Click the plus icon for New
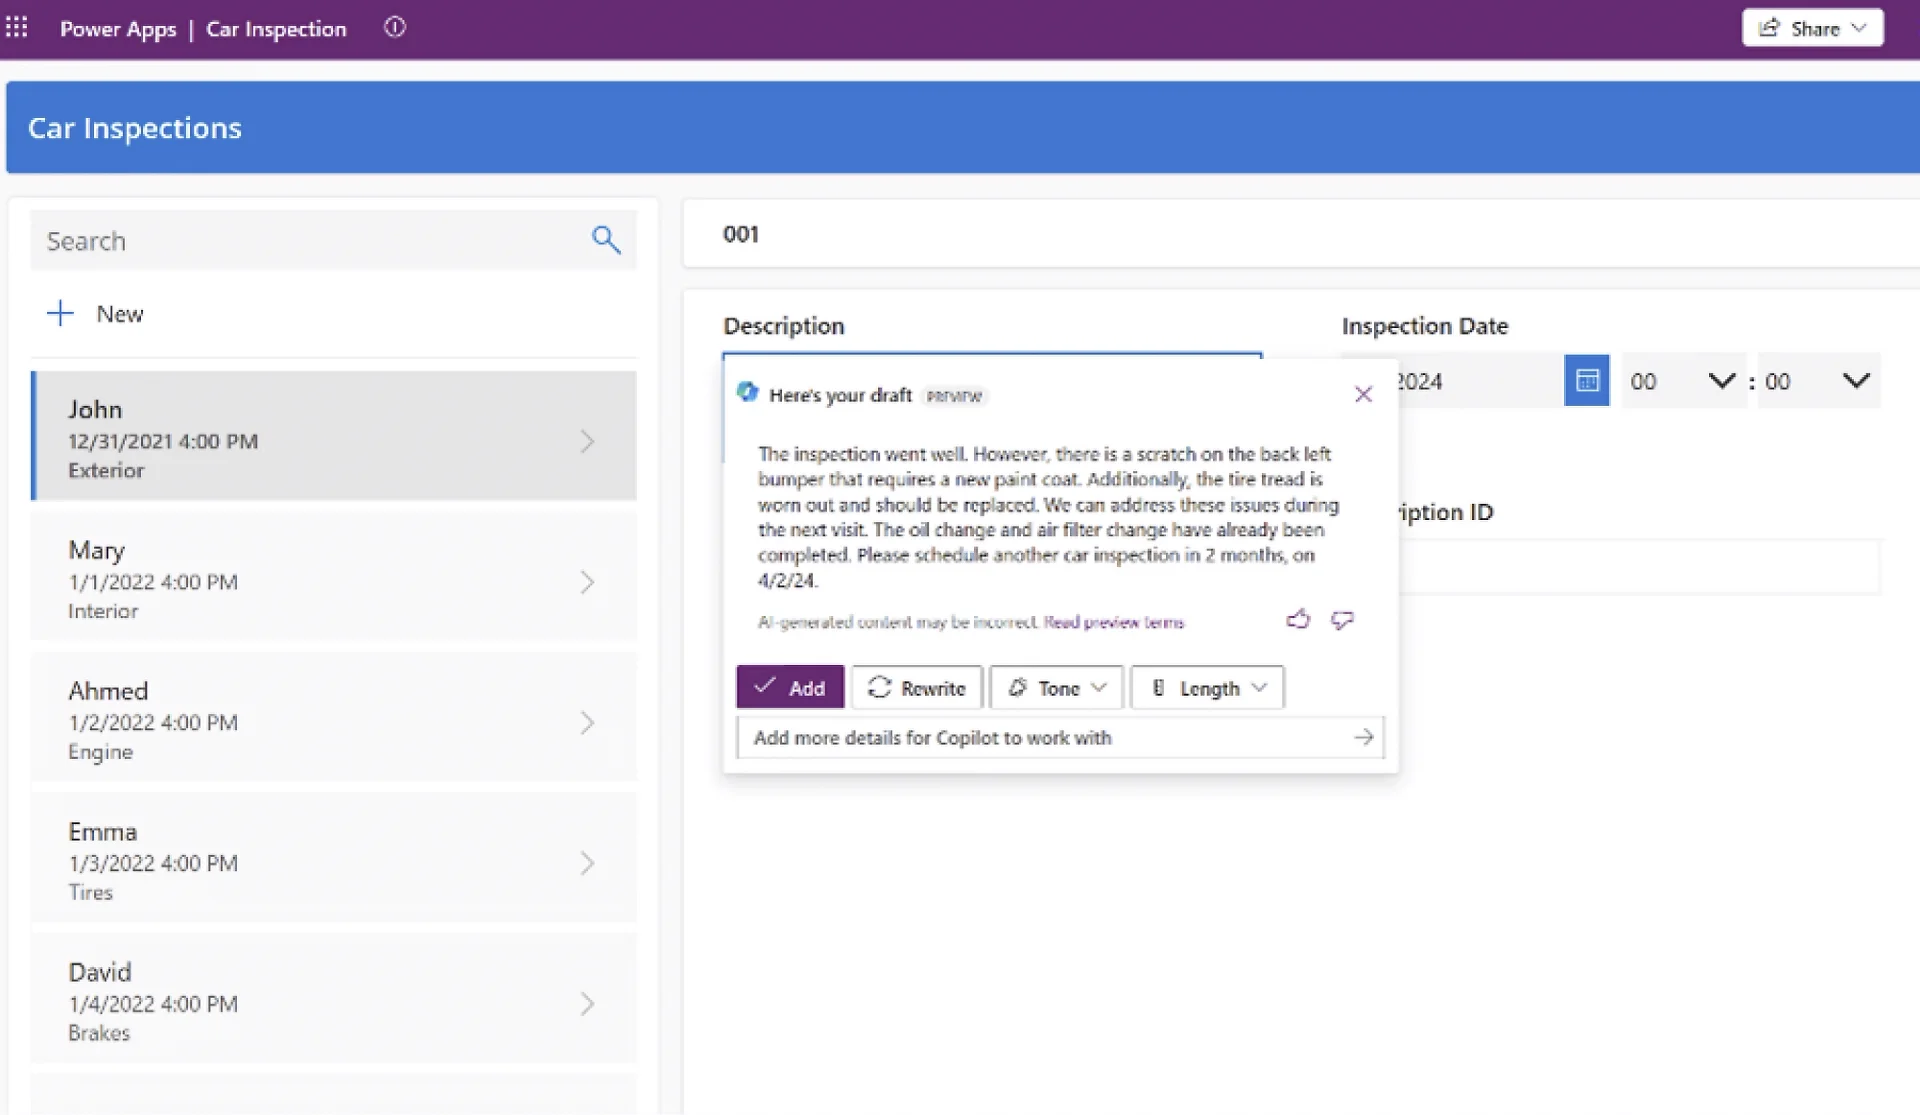The image size is (1920, 1115). click(60, 313)
